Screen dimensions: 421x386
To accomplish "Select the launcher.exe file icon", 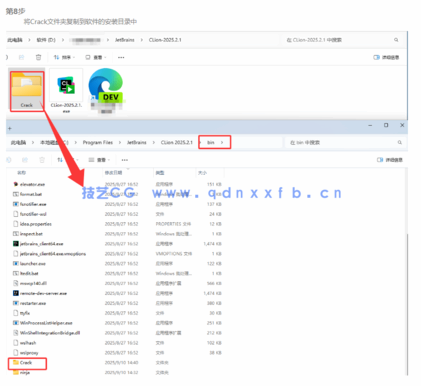I will point(15,263).
